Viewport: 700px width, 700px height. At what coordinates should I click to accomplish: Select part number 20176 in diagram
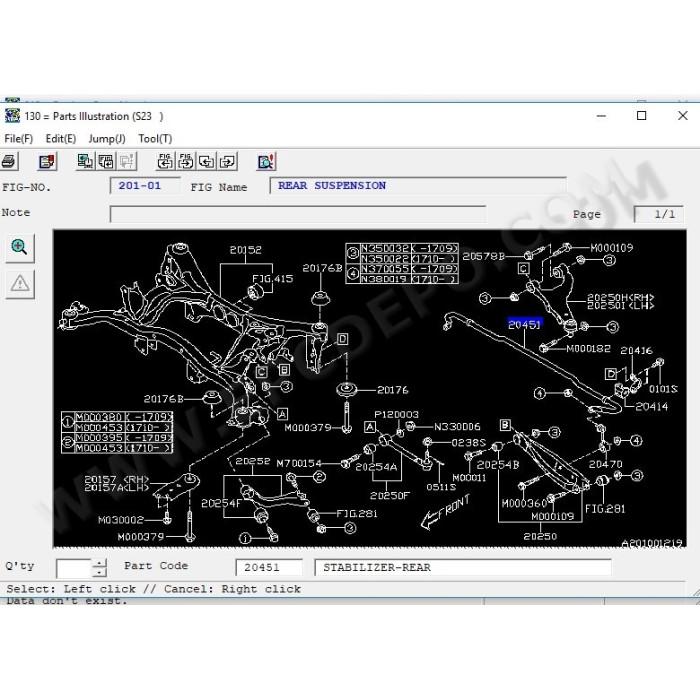392,390
